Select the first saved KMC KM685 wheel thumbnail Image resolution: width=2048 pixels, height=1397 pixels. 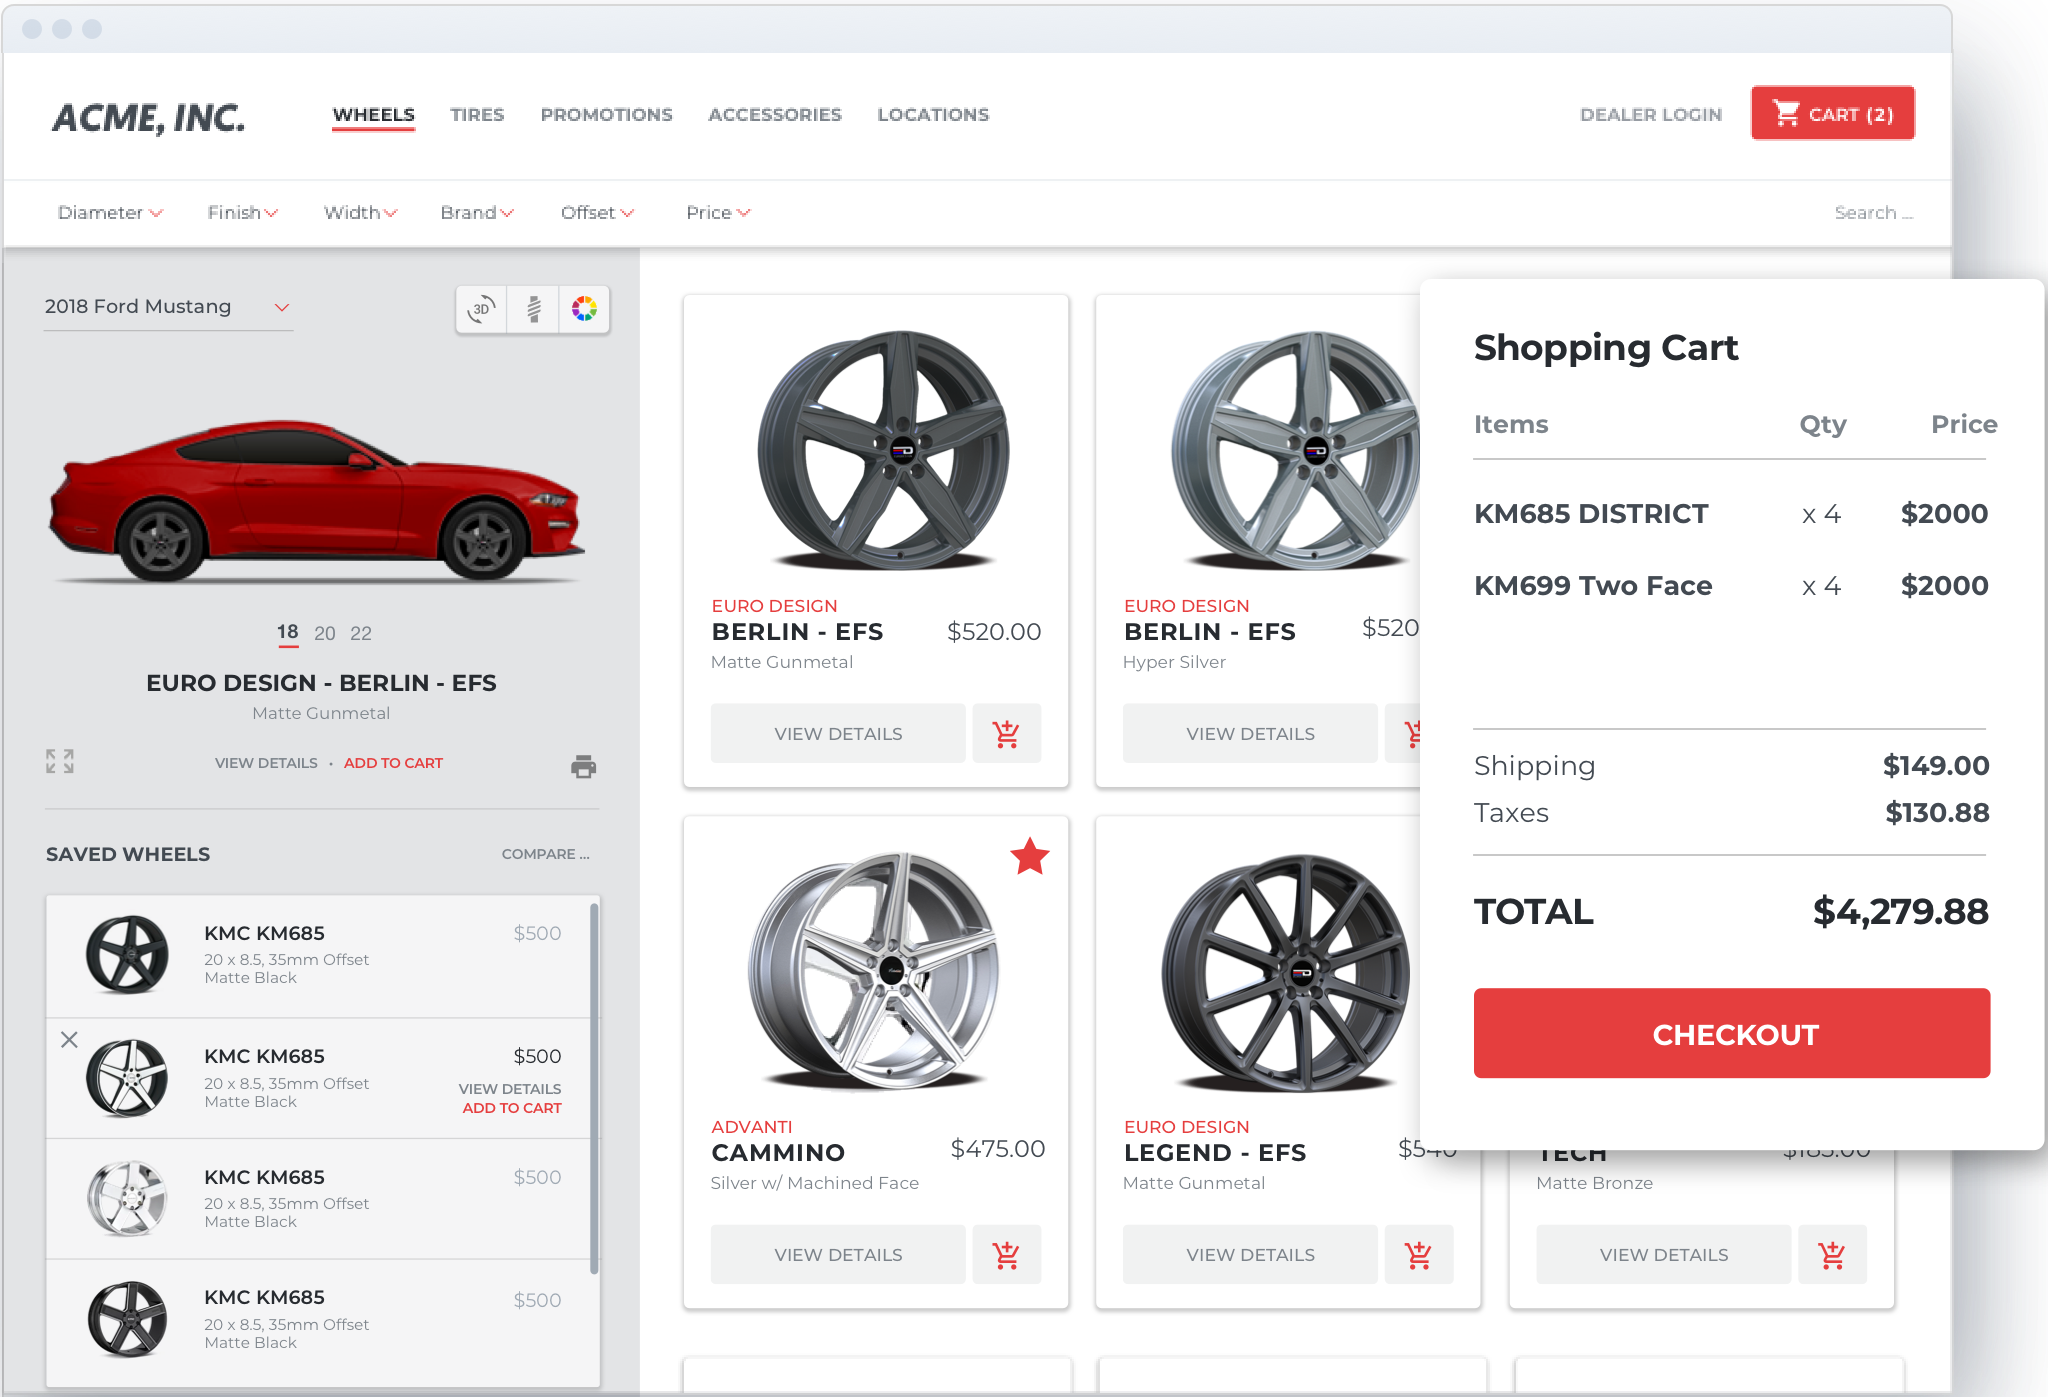(127, 955)
